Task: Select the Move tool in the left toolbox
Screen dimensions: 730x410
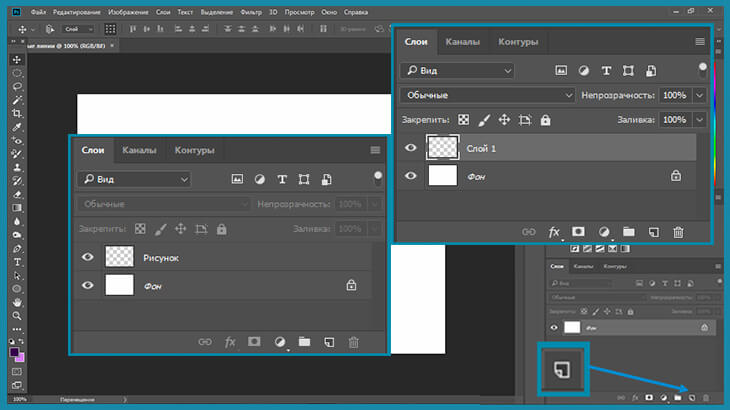Action: pyautogui.click(x=17, y=60)
